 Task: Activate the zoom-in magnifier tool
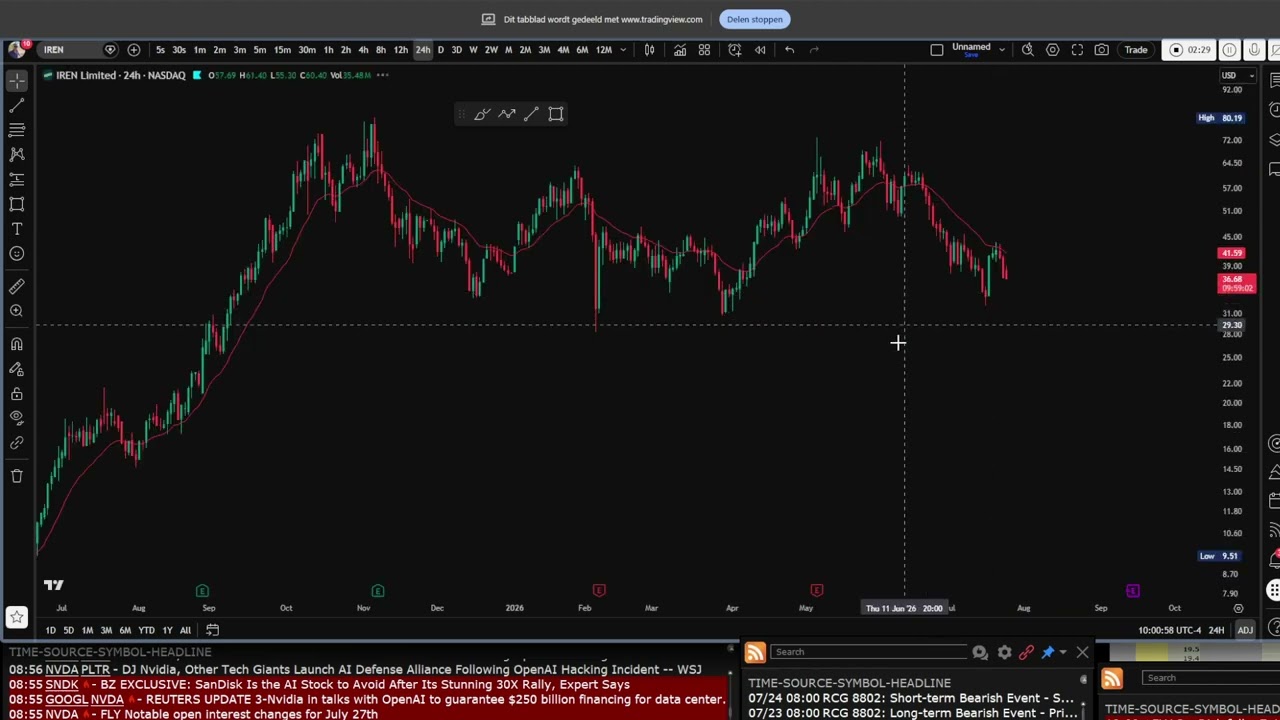point(17,311)
